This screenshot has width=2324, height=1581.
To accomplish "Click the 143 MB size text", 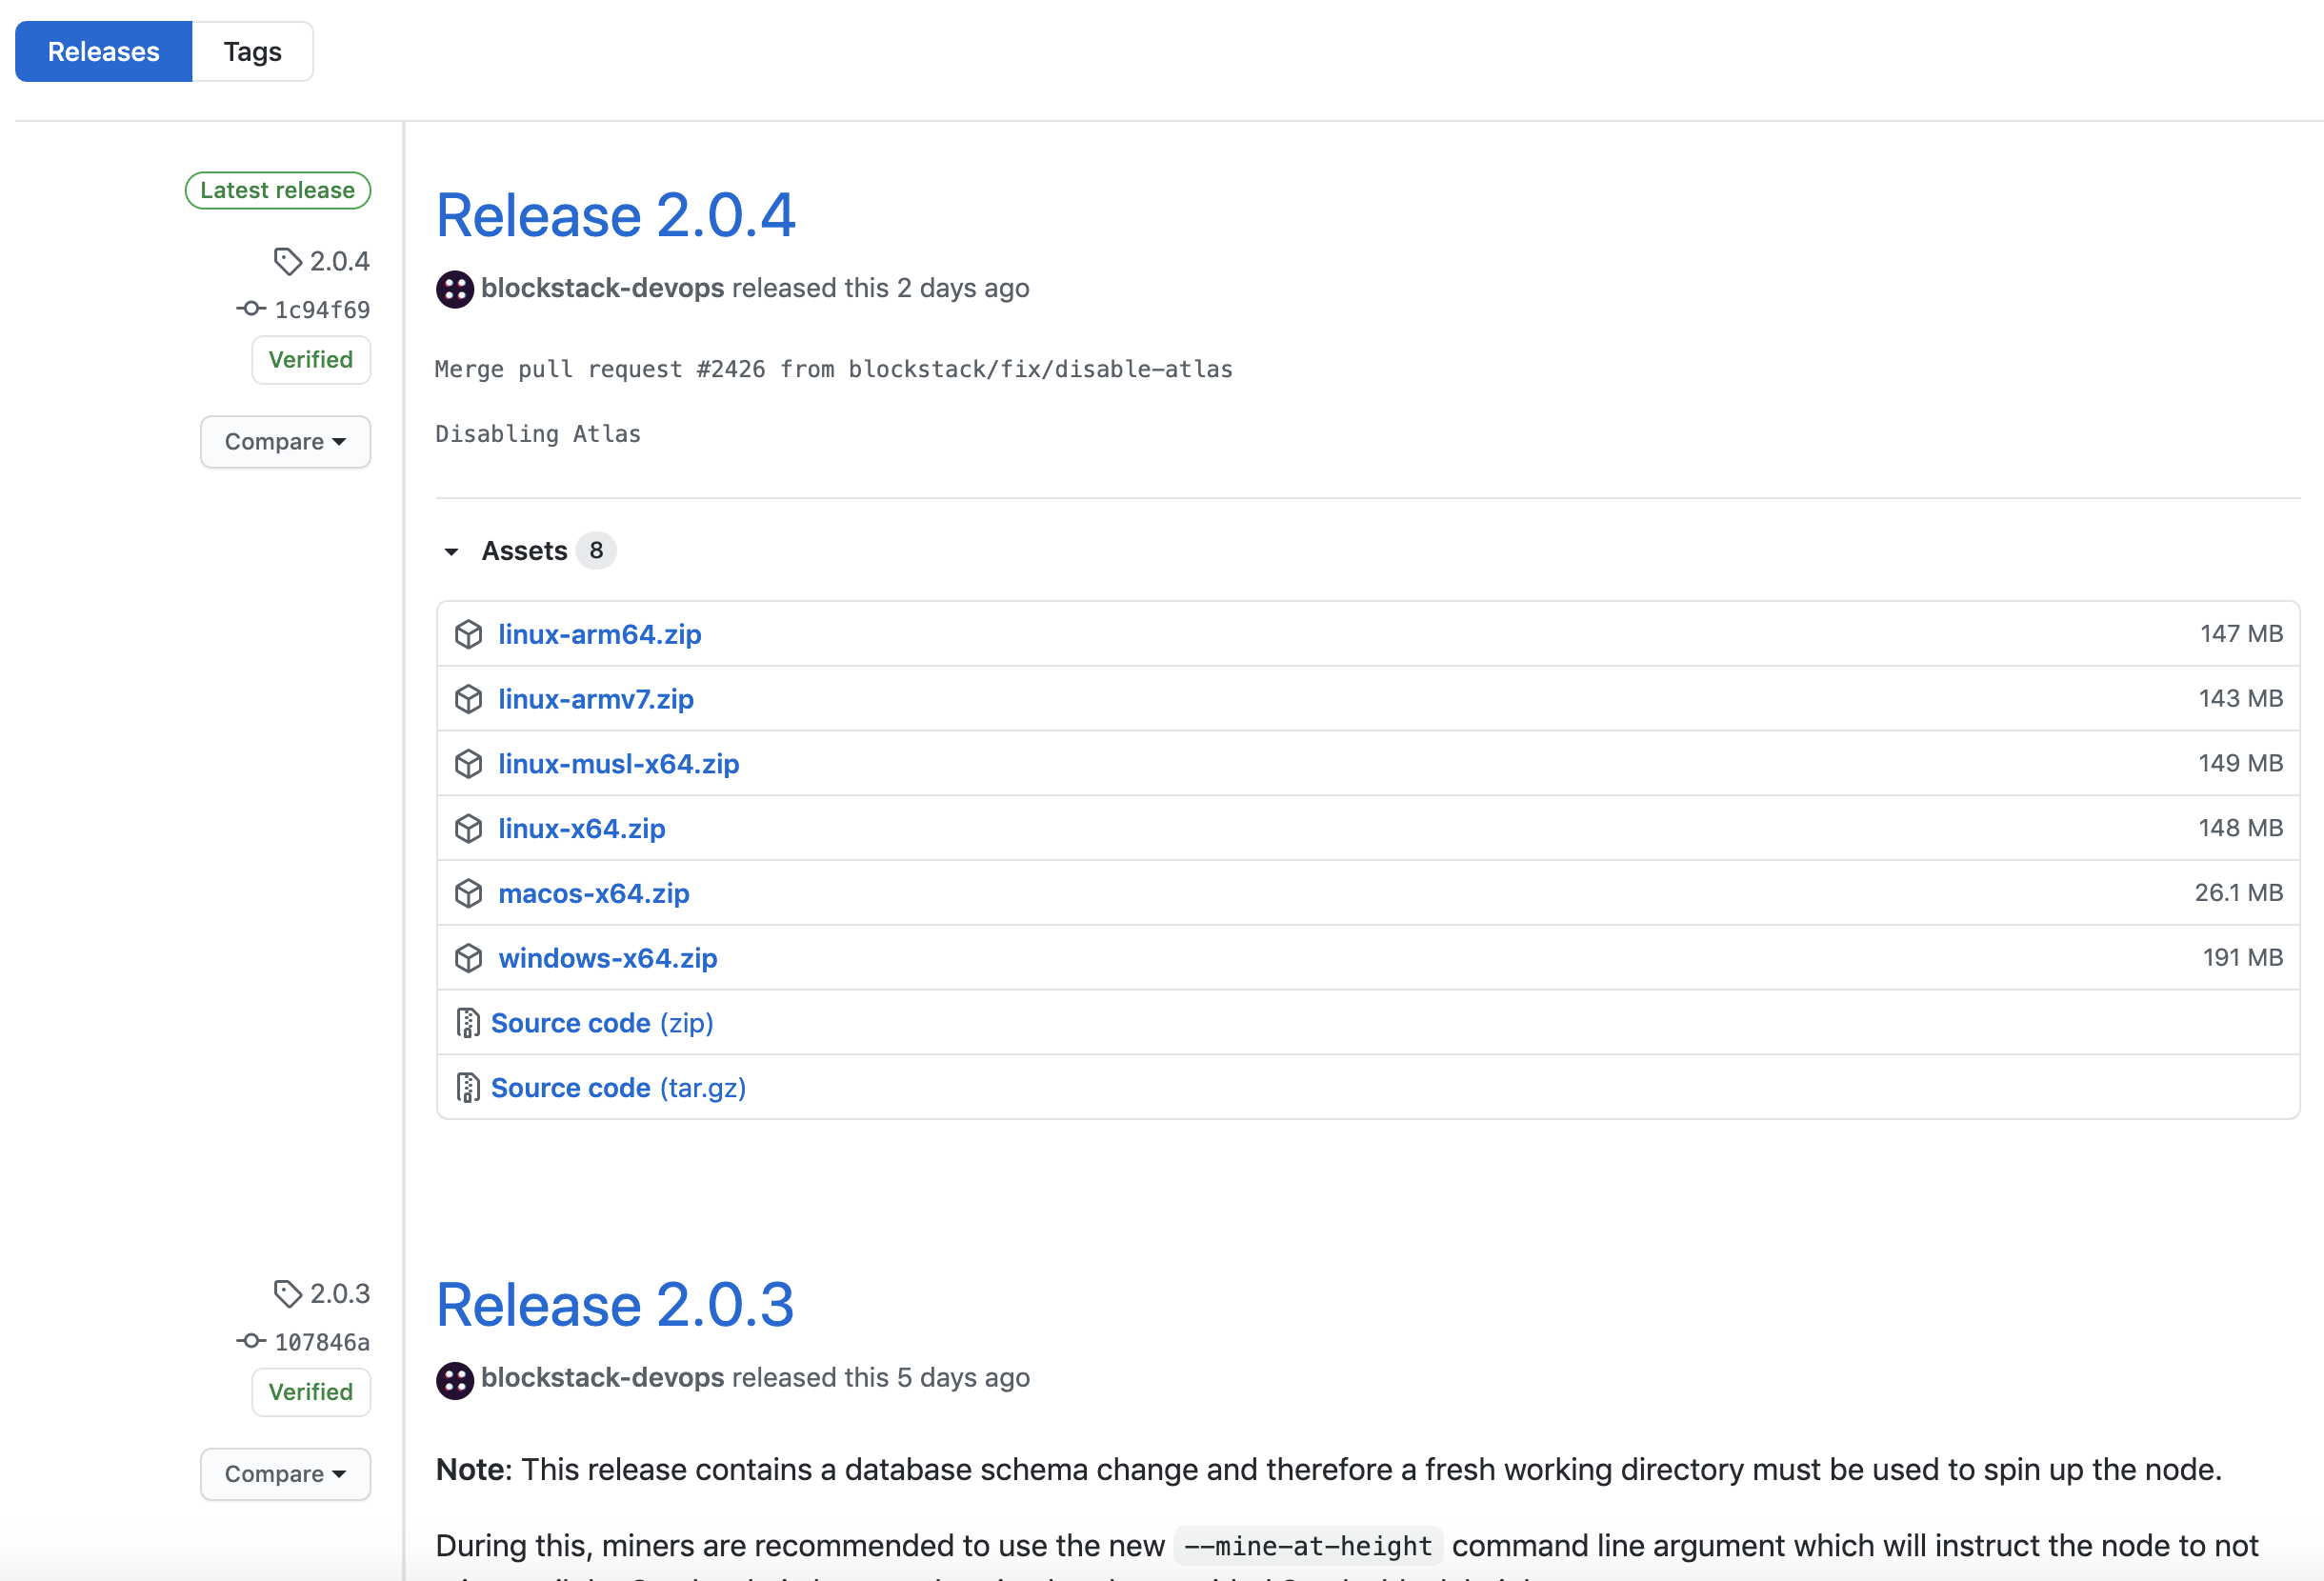I will (2240, 698).
